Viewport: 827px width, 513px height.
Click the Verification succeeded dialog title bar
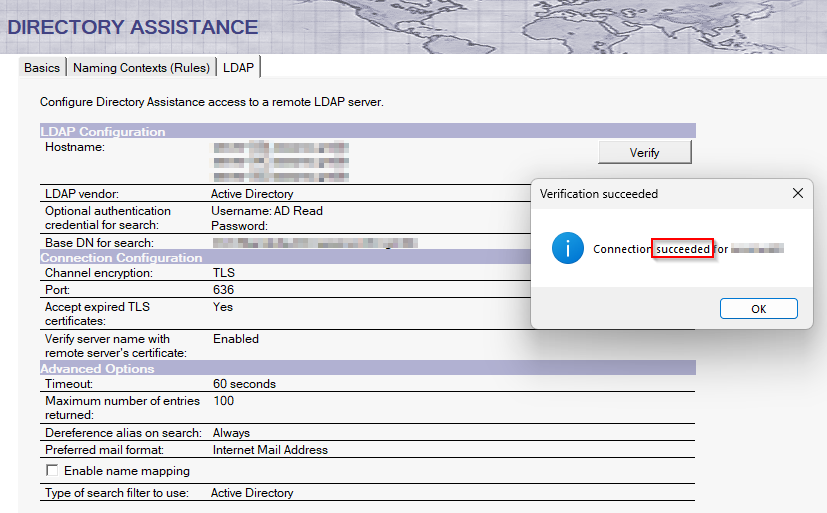coord(650,193)
